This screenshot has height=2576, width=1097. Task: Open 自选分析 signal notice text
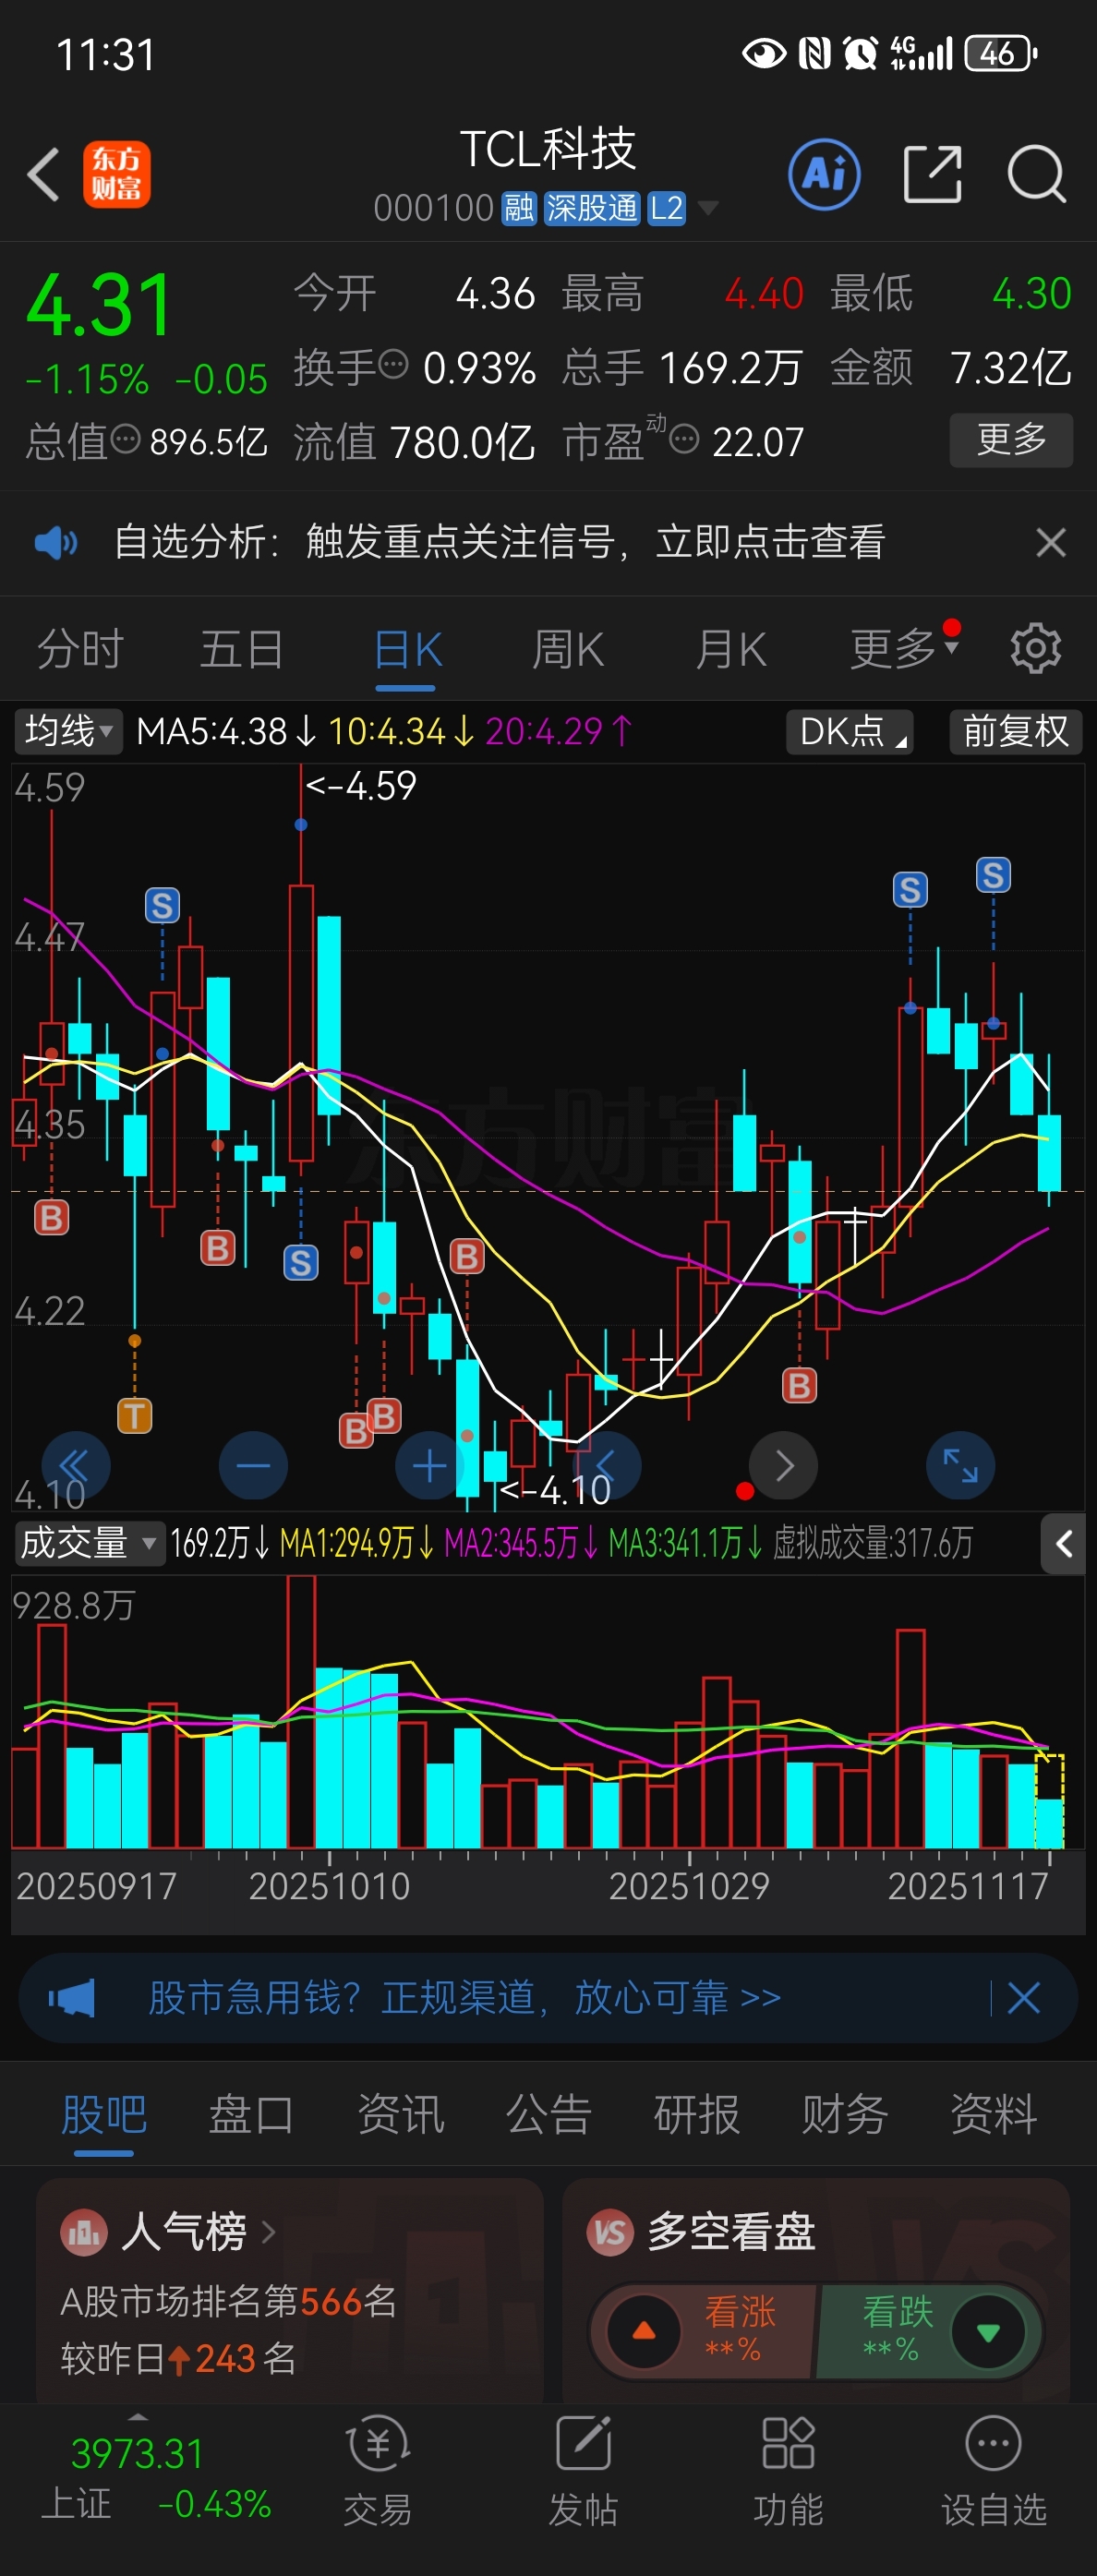tap(499, 542)
